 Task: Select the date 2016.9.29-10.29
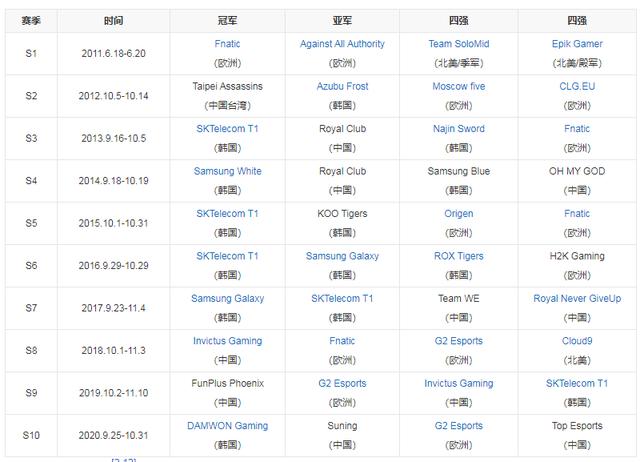113,266
